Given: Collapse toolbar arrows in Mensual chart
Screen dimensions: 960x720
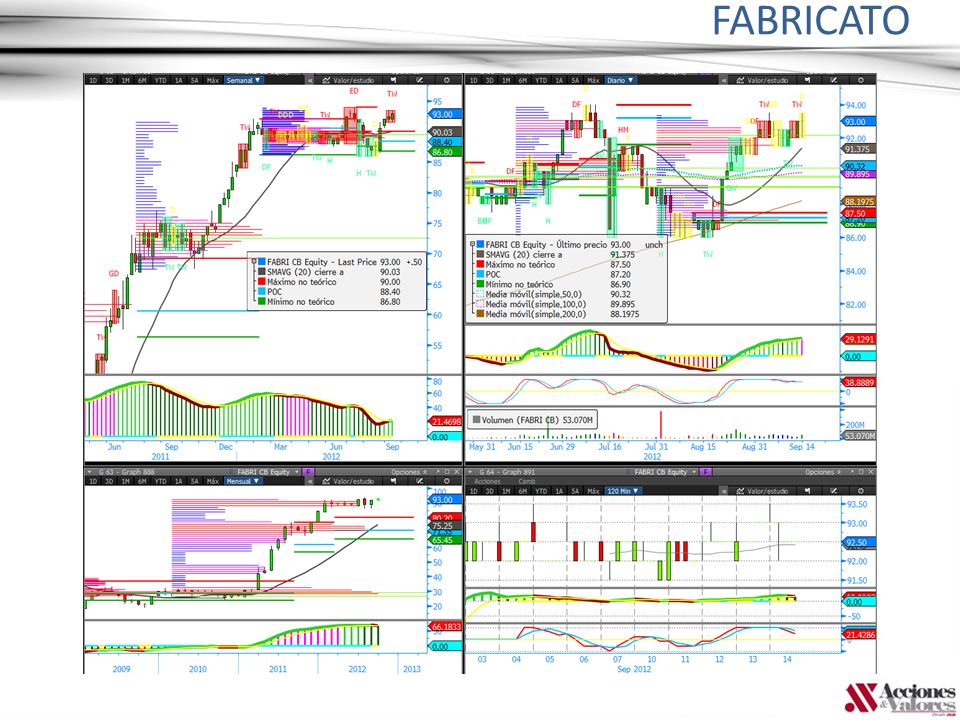Looking at the screenshot, I should coord(310,481).
